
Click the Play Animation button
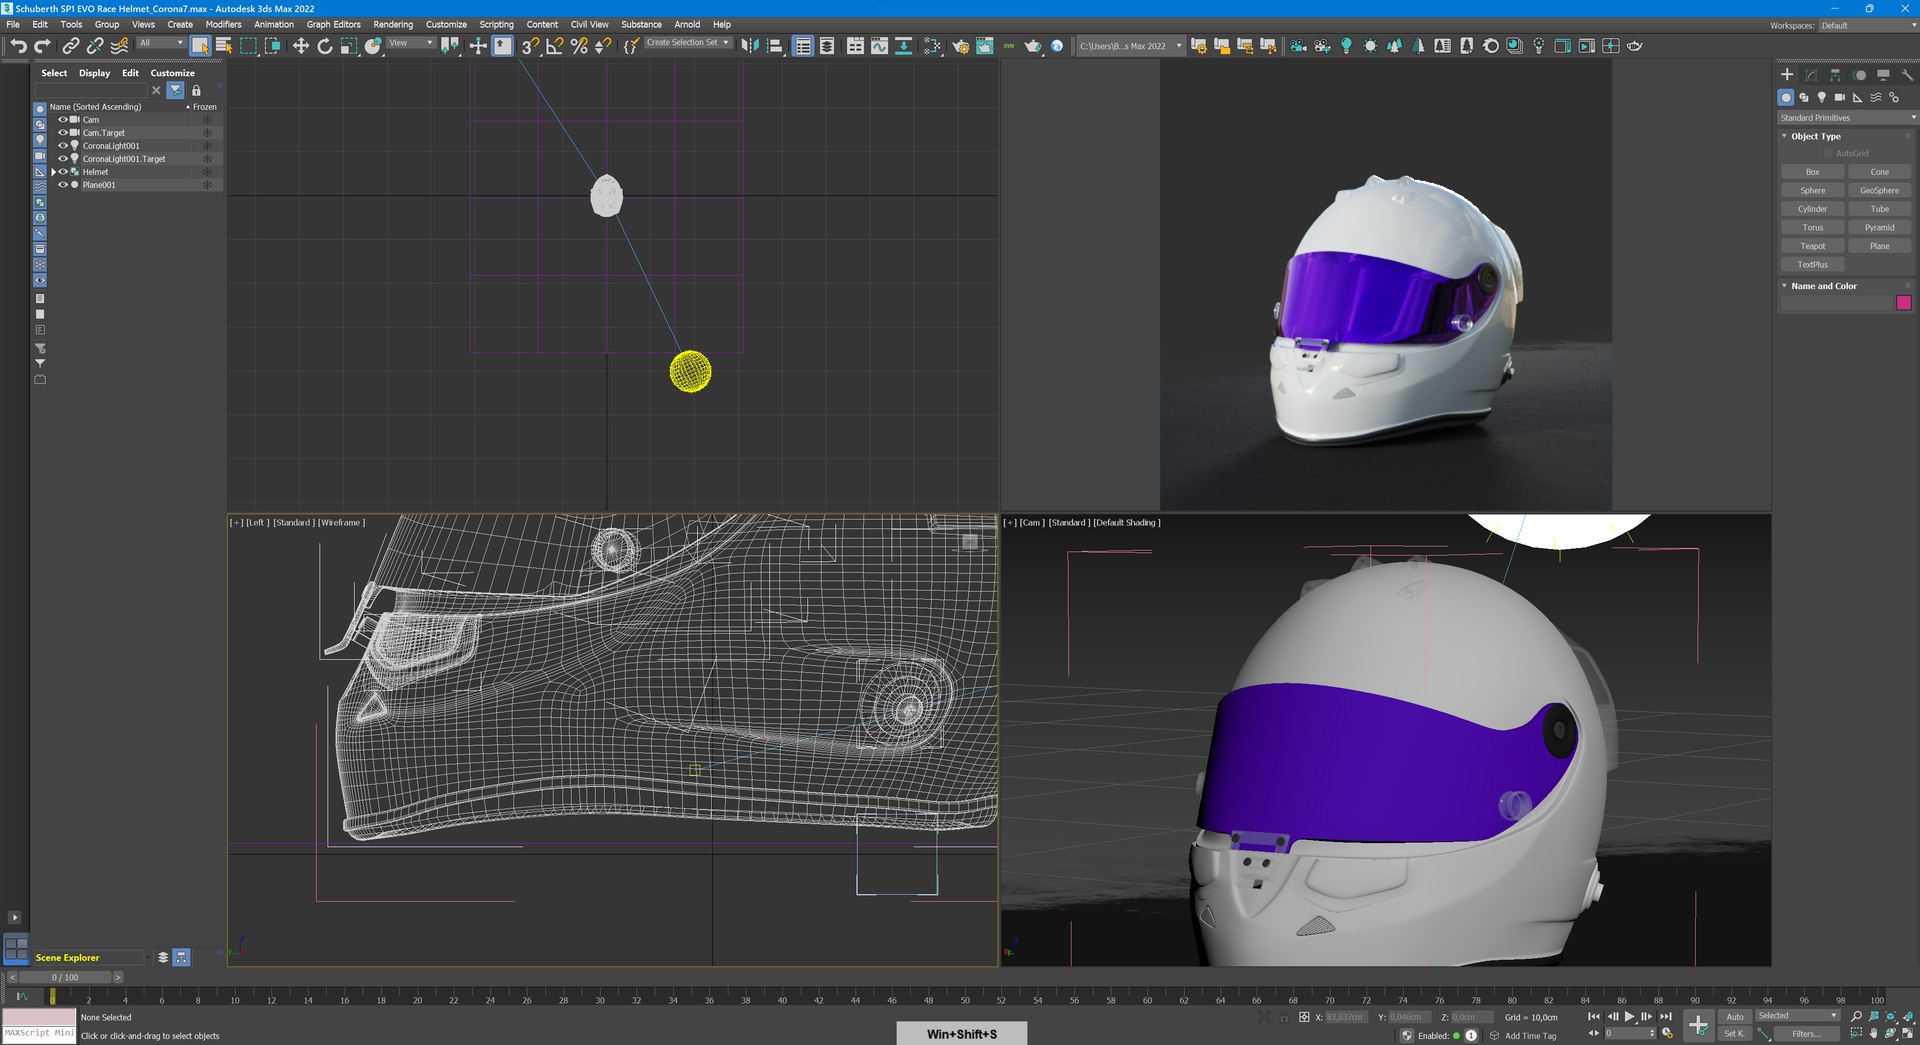pos(1629,1017)
